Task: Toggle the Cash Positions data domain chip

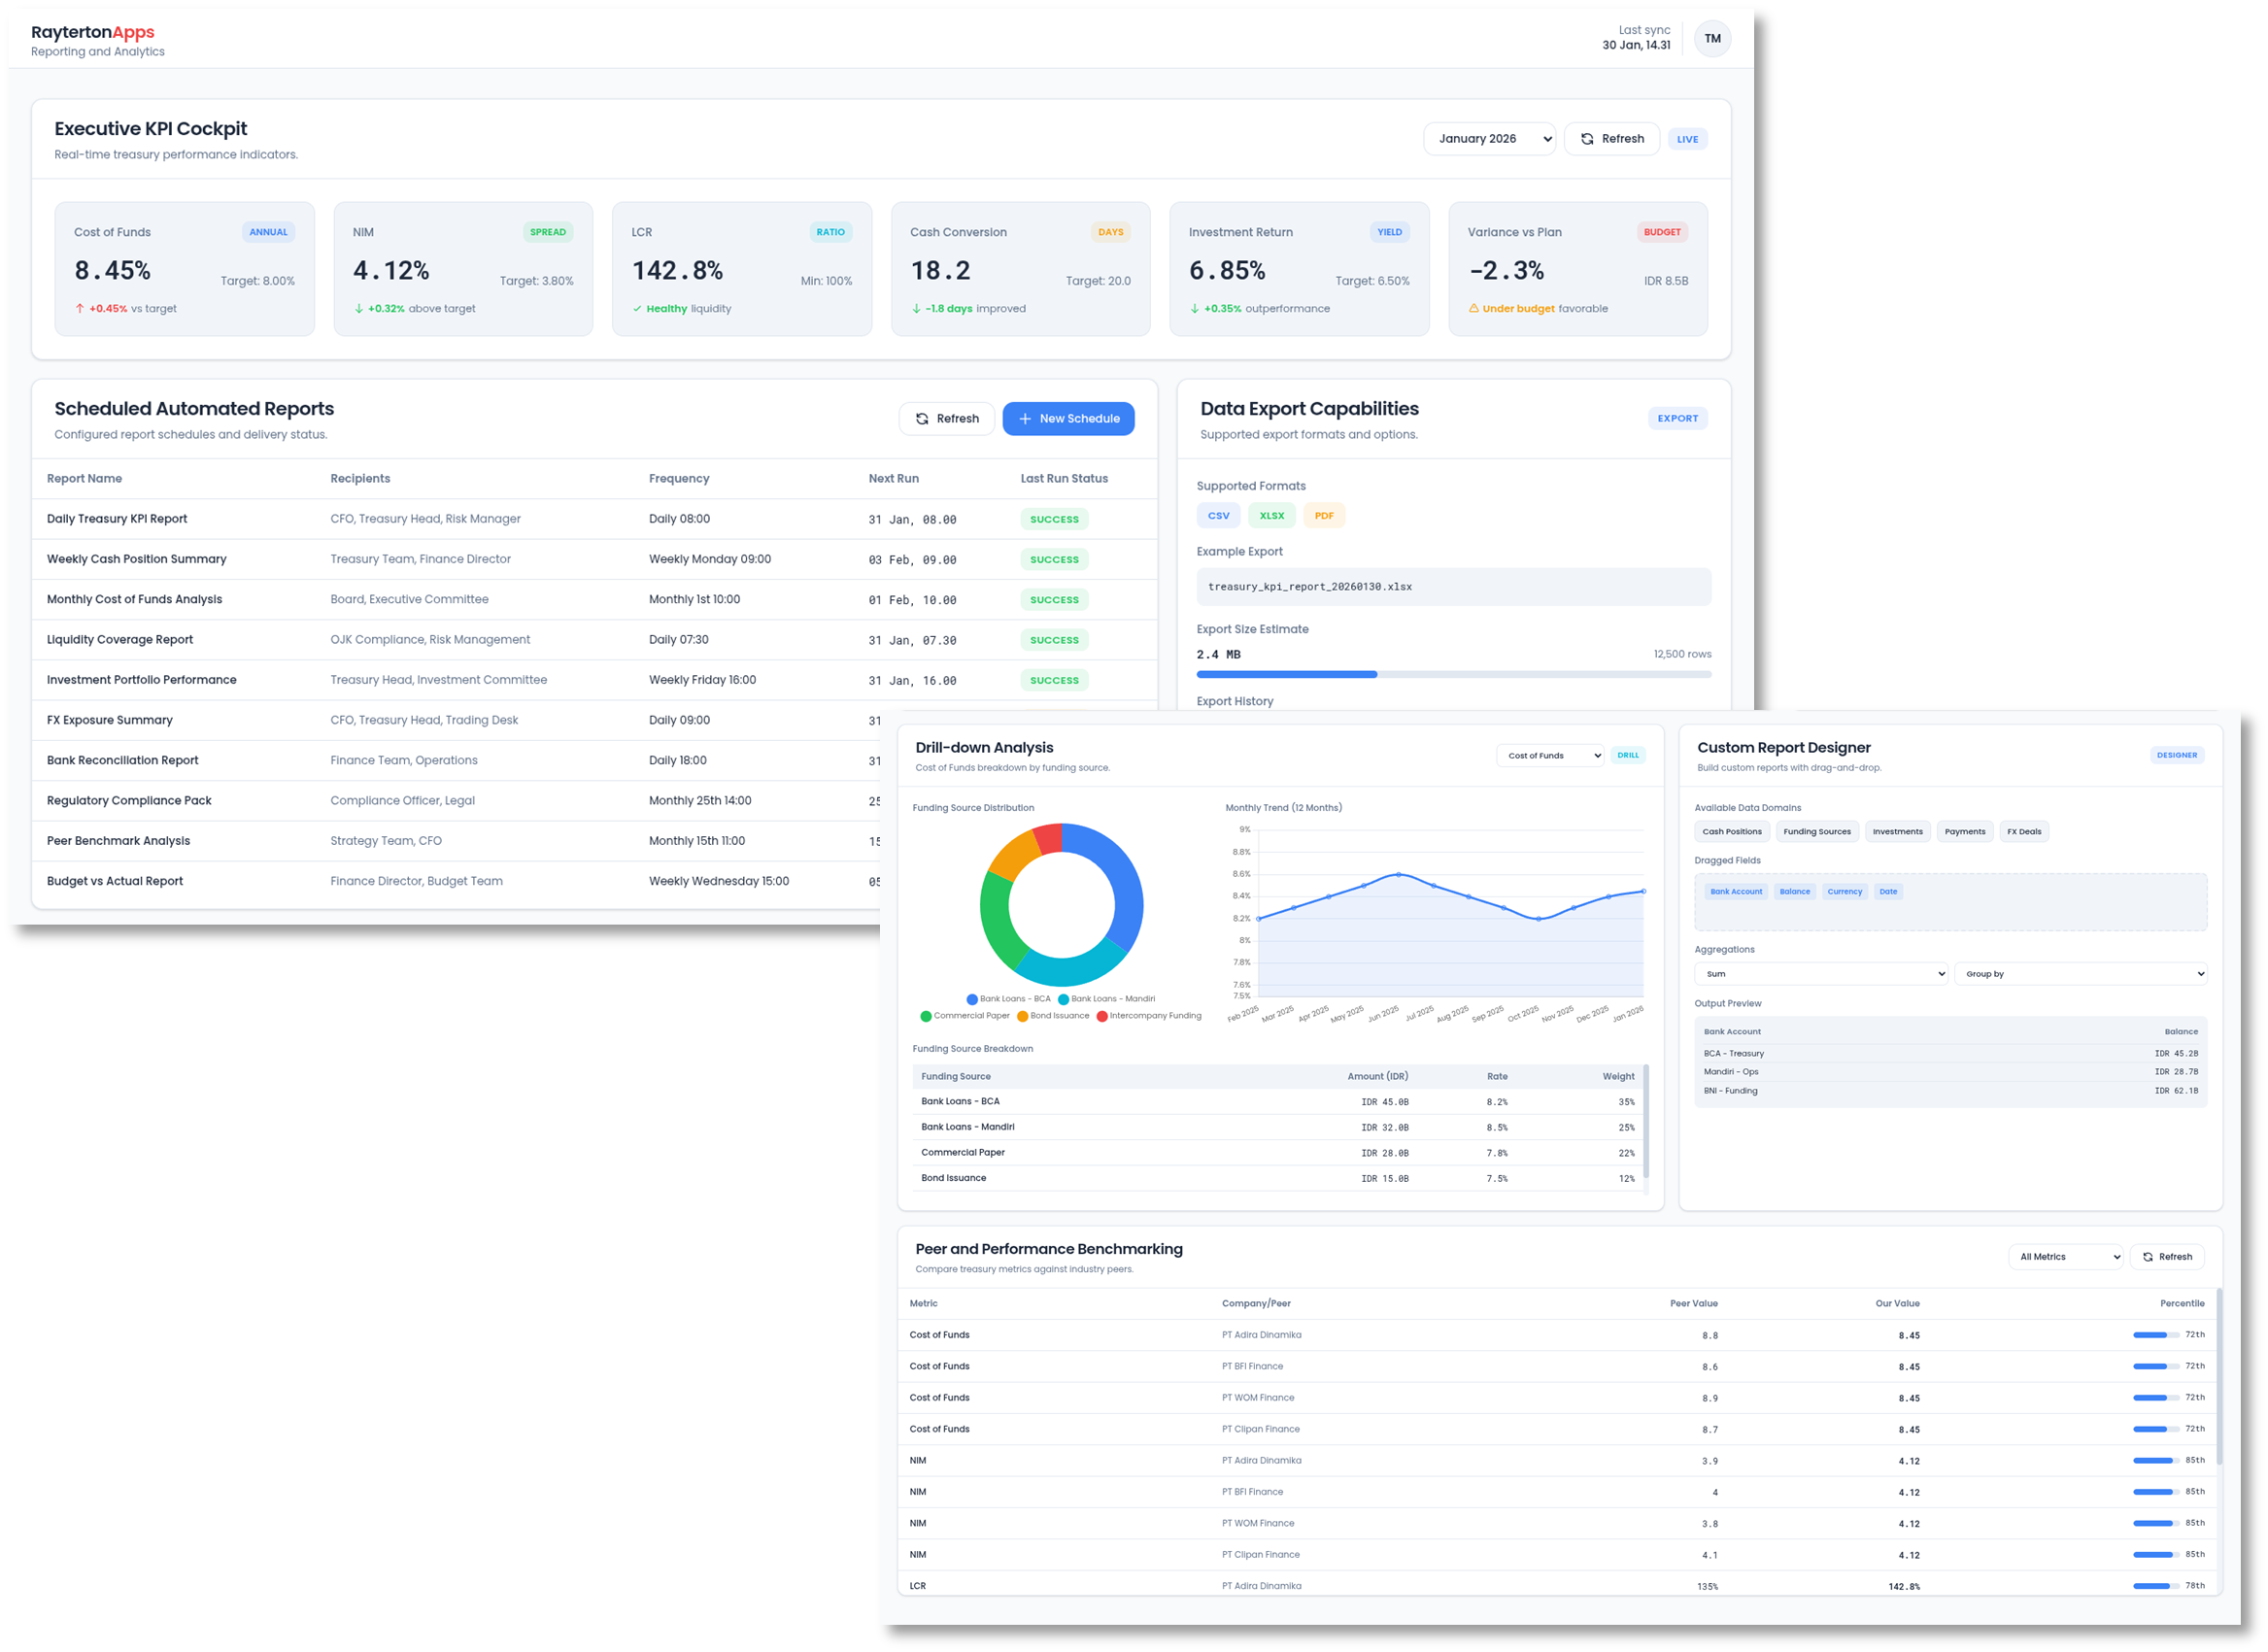Action: pos(1732,831)
